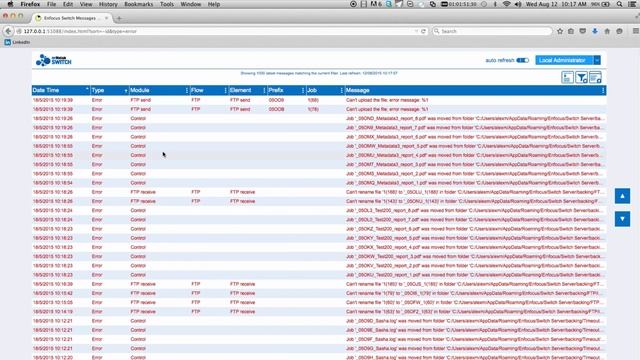Open the Element column options menu
This screenshot has height=360, width=640.
coord(264,90)
